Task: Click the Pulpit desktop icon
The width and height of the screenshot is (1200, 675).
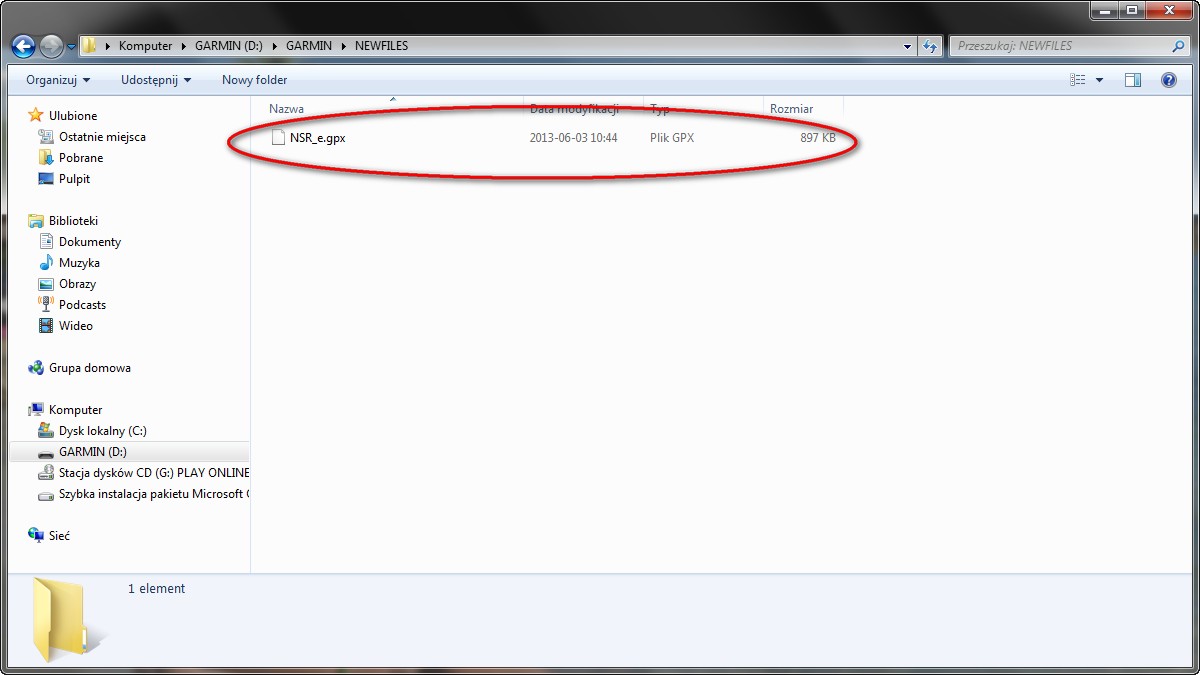Action: (45, 179)
